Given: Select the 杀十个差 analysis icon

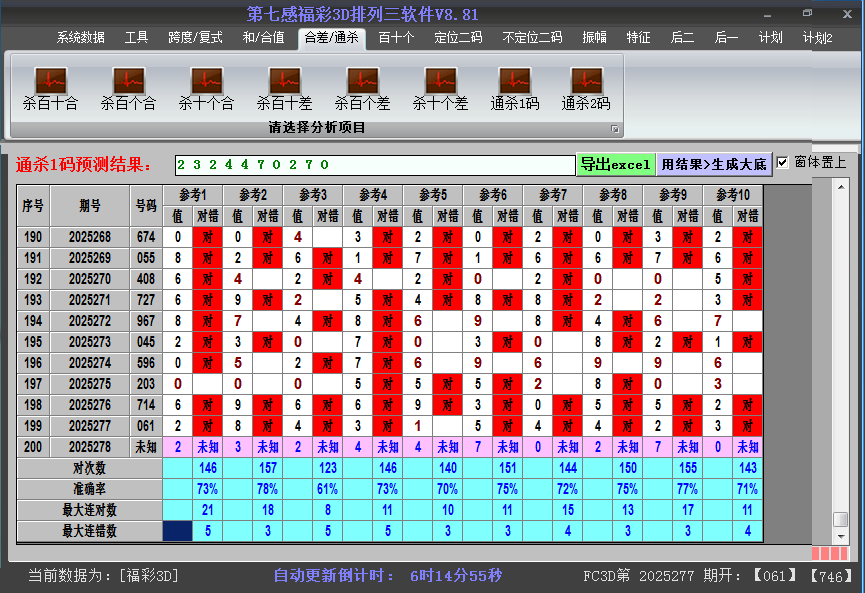Looking at the screenshot, I should [x=439, y=90].
